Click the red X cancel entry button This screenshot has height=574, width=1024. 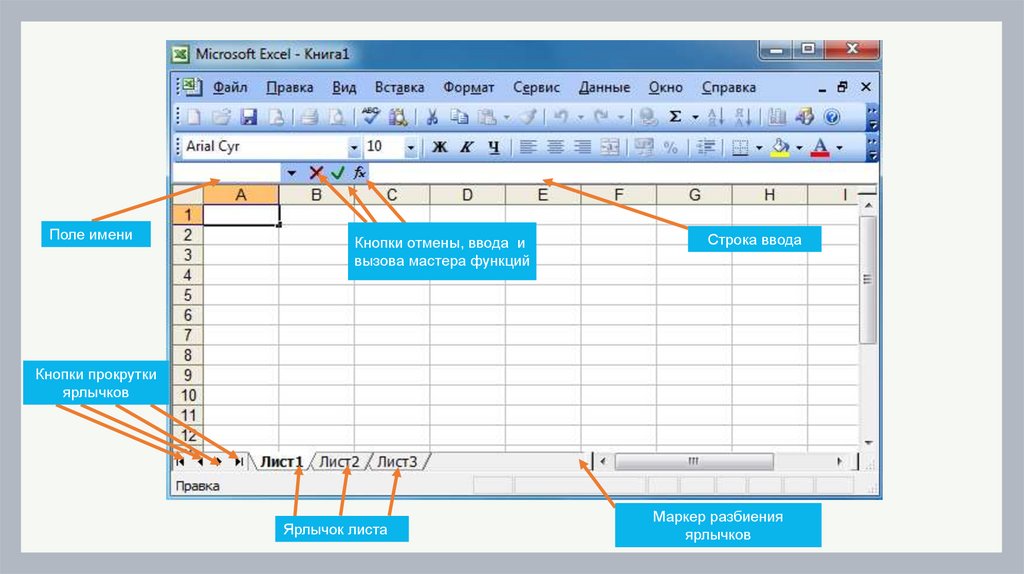[316, 172]
